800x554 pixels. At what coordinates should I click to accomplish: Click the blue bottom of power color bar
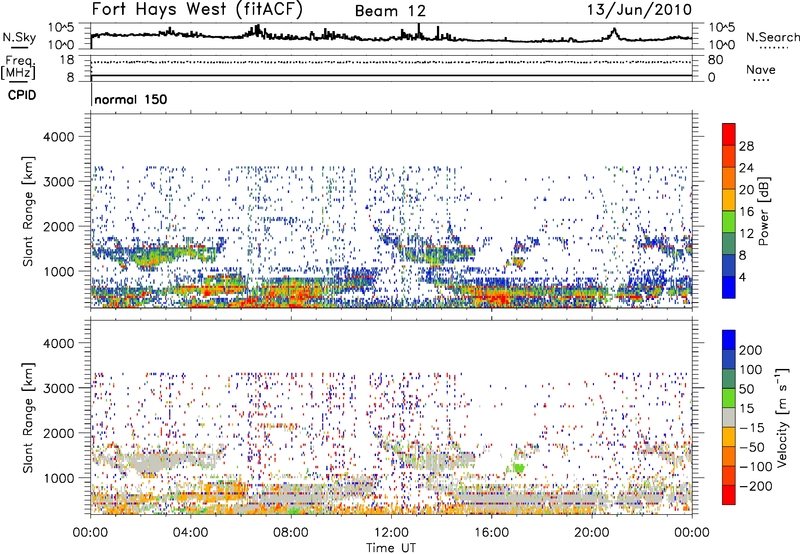[729, 287]
